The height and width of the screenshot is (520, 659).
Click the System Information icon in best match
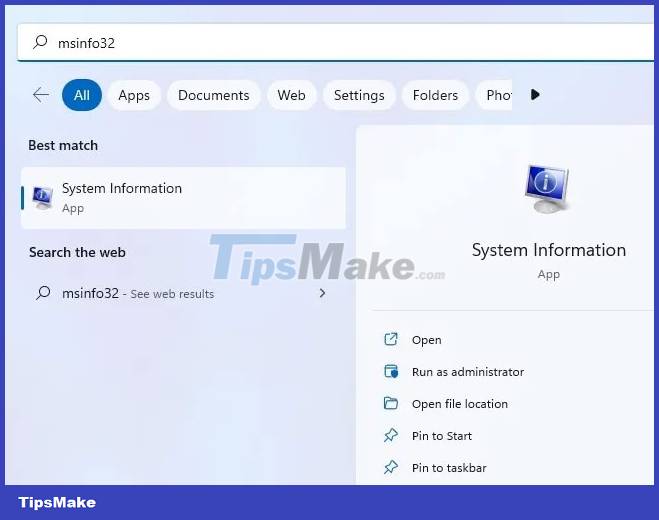(42, 198)
